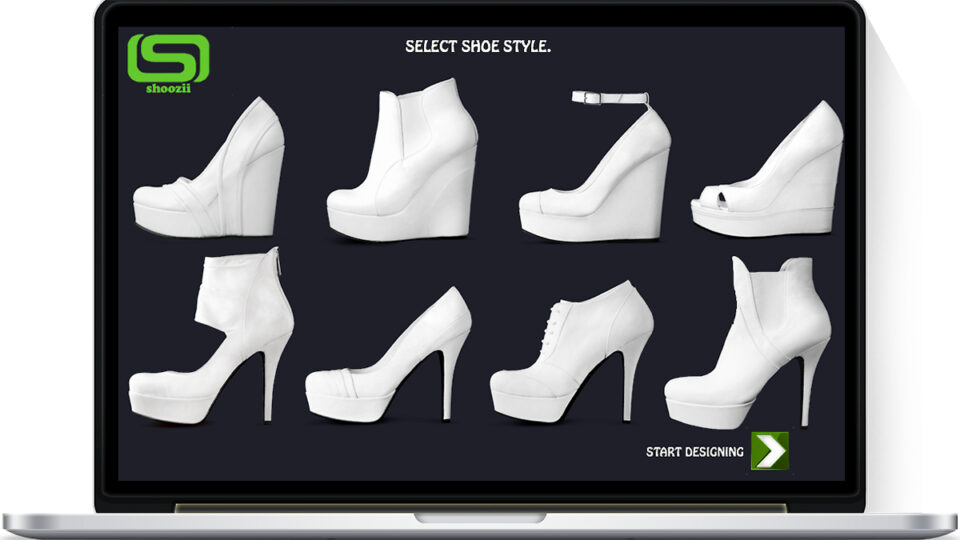Select the classic stiletto platform pump

pyautogui.click(x=388, y=354)
